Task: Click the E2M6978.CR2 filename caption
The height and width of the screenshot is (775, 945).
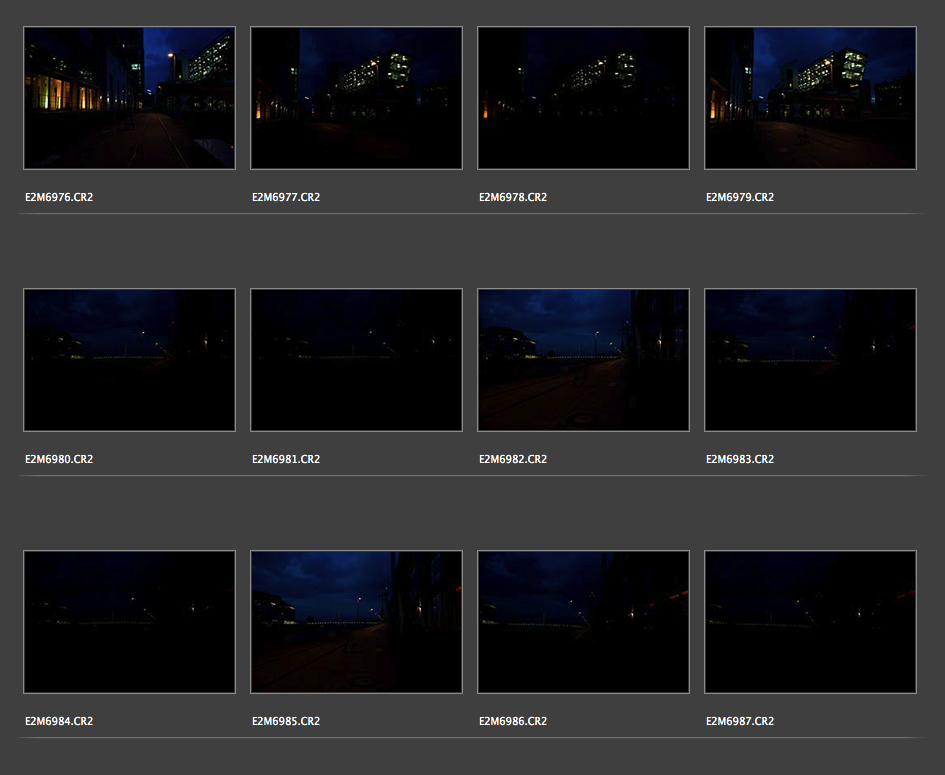Action: pyautogui.click(x=513, y=198)
